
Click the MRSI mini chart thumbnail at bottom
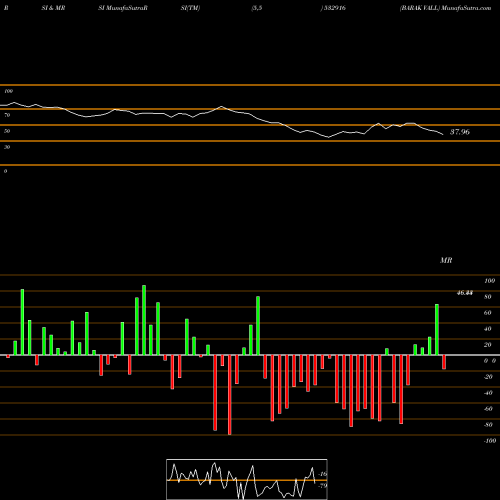[x=247, y=479]
